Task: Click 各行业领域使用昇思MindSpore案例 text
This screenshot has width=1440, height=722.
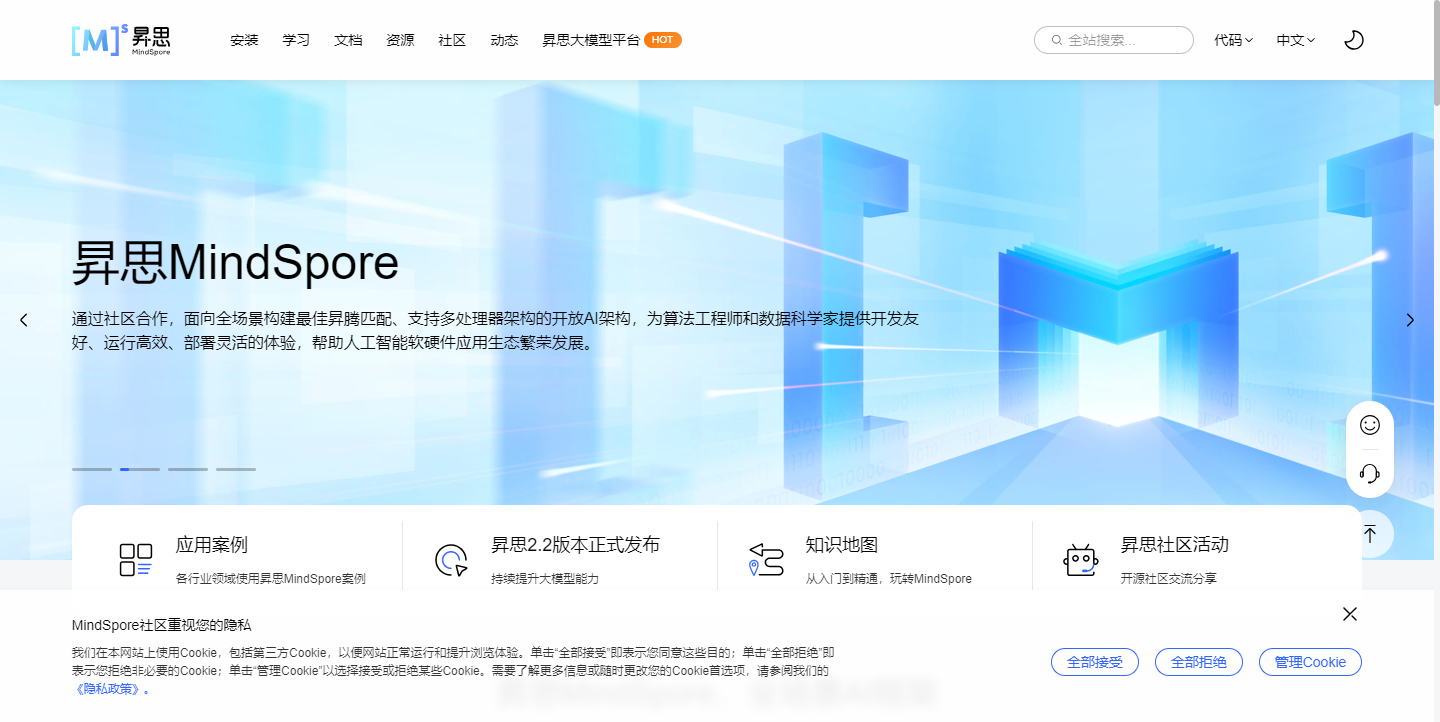Action: pos(270,578)
